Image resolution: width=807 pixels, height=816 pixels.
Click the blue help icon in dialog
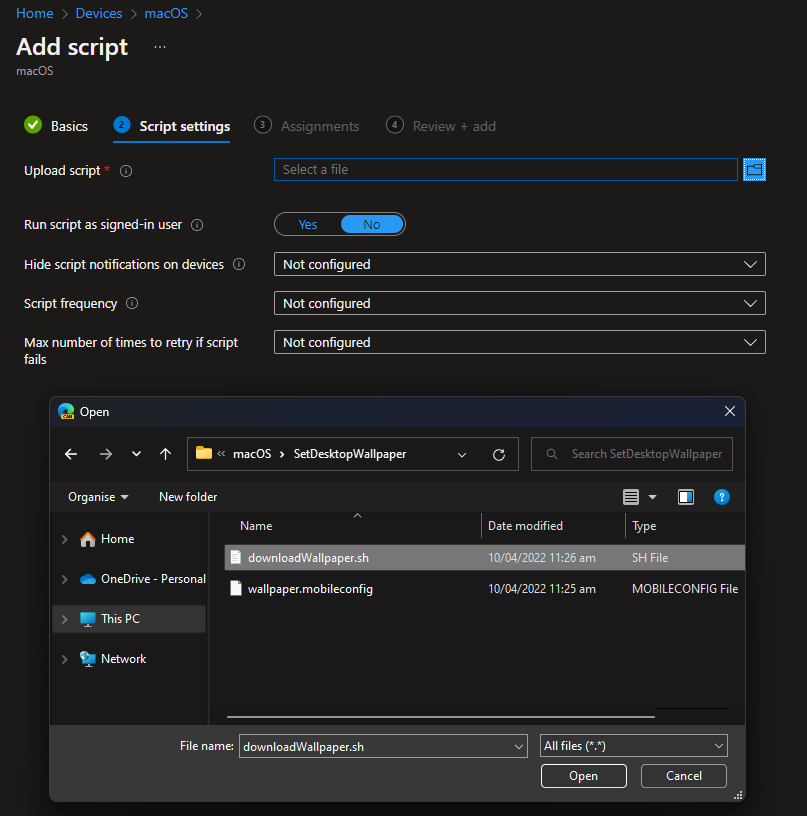[722, 497]
